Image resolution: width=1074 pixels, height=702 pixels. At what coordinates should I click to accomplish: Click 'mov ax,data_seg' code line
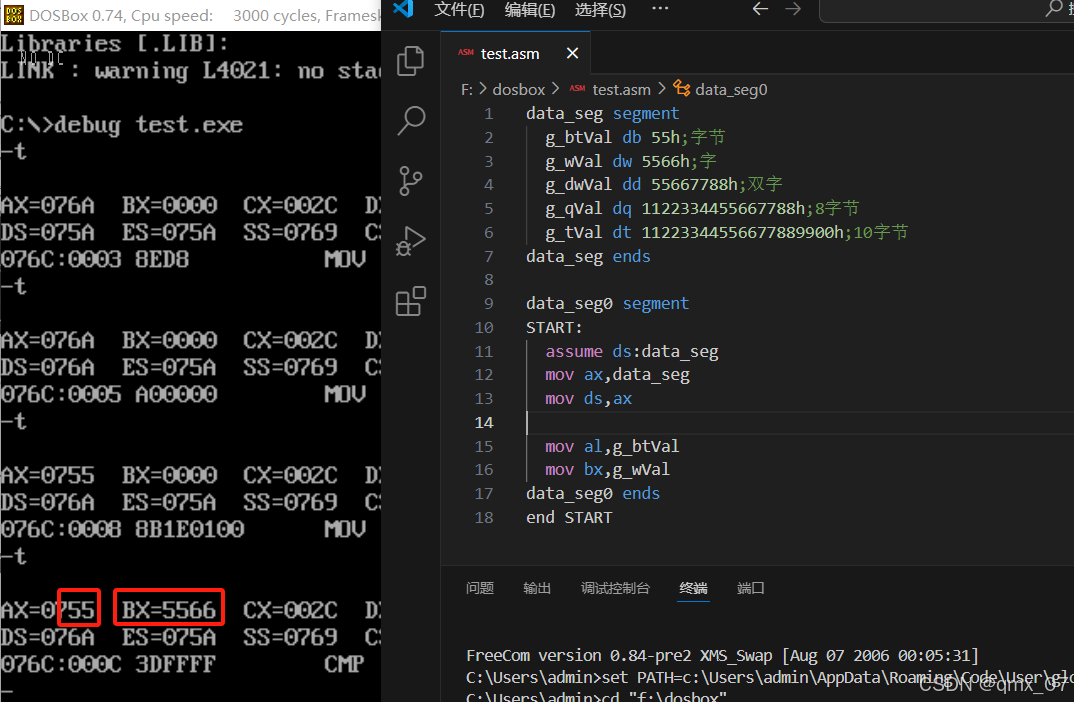pyautogui.click(x=617, y=375)
